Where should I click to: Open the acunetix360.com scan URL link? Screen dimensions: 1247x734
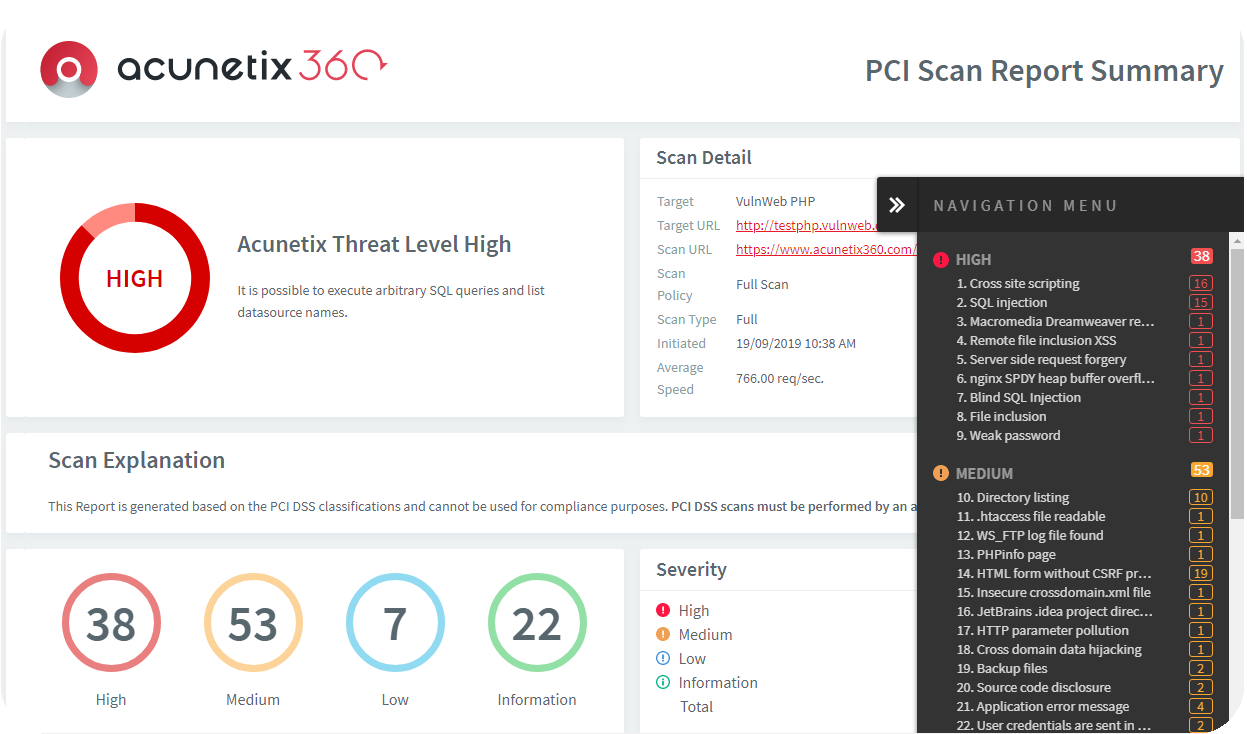826,249
